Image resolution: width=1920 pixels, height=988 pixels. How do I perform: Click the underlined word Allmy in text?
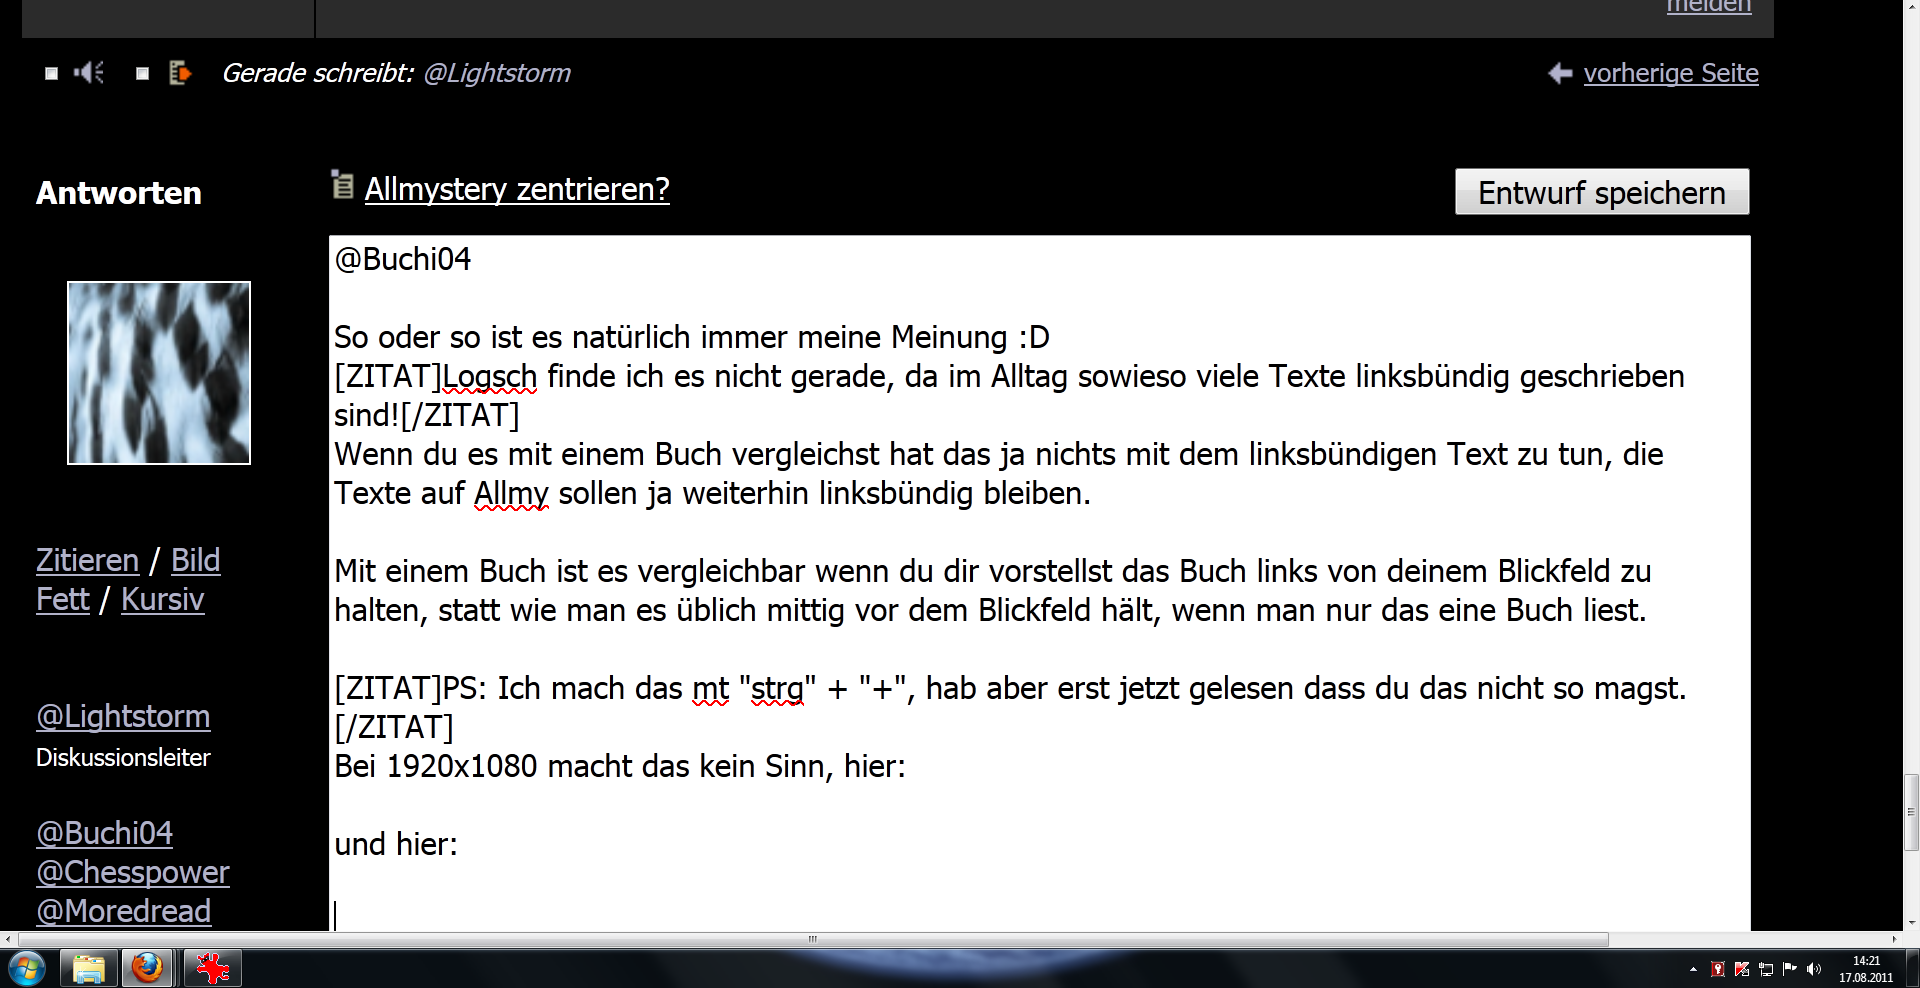pos(511,494)
